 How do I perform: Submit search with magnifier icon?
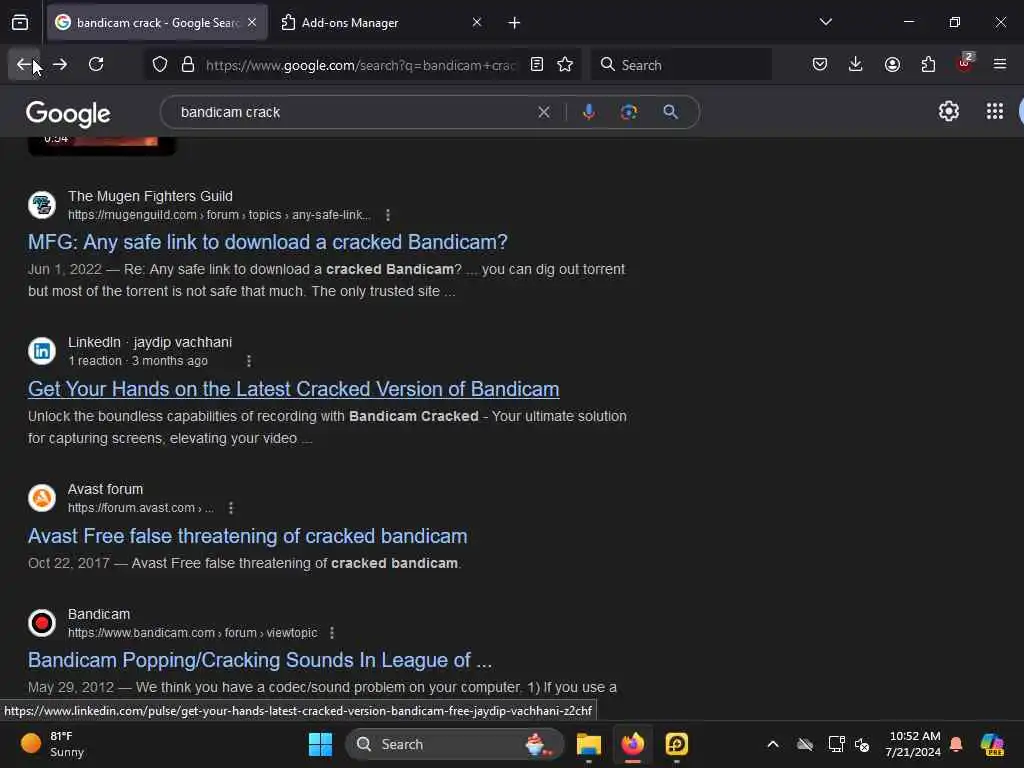(670, 112)
